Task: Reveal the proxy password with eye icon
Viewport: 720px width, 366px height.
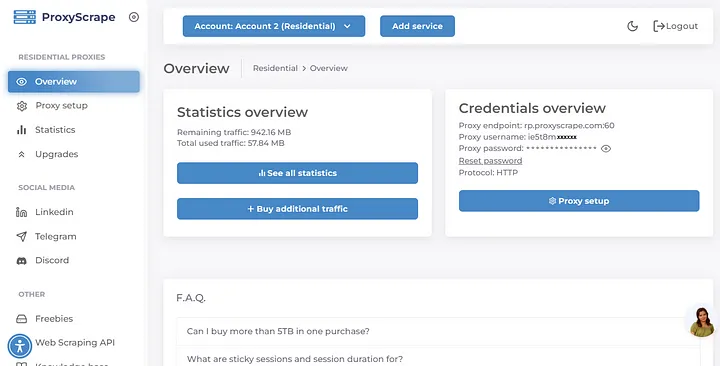Action: pyautogui.click(x=606, y=148)
